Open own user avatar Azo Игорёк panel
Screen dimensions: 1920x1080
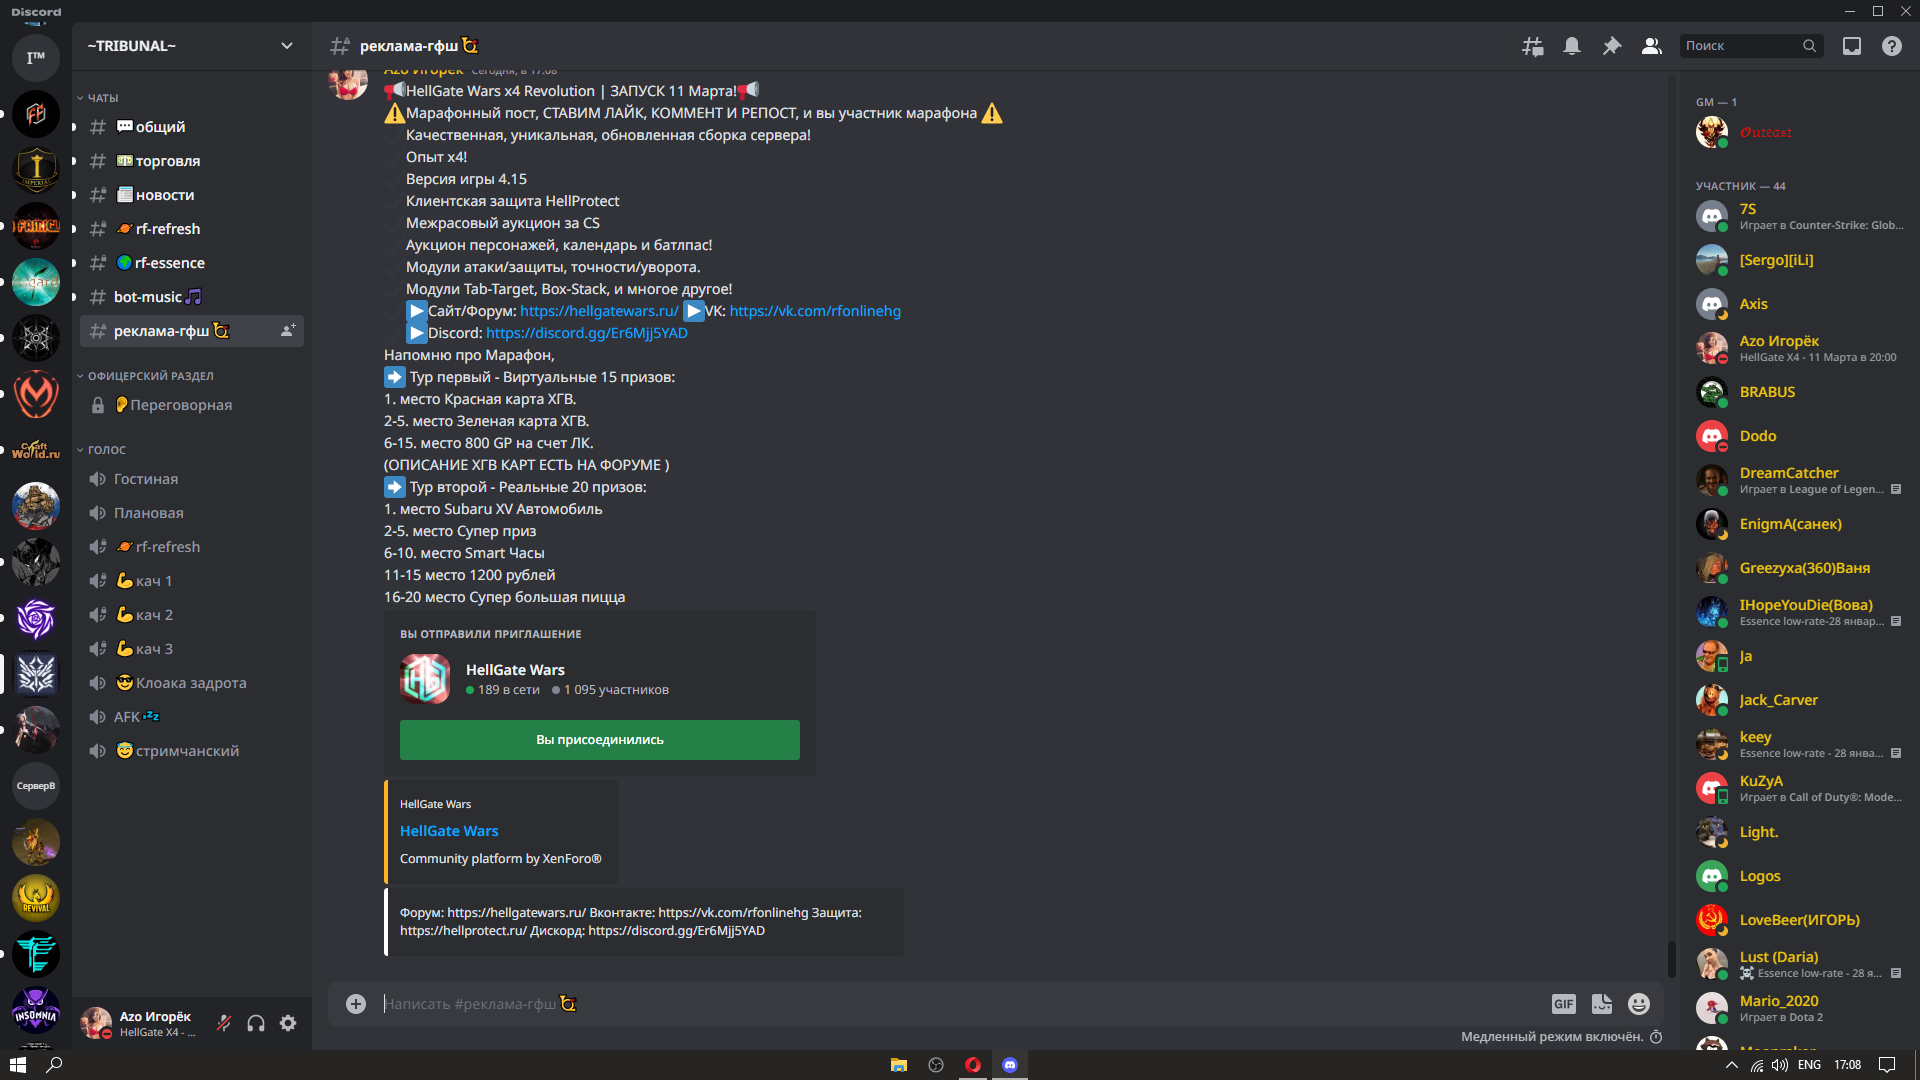tap(96, 1023)
